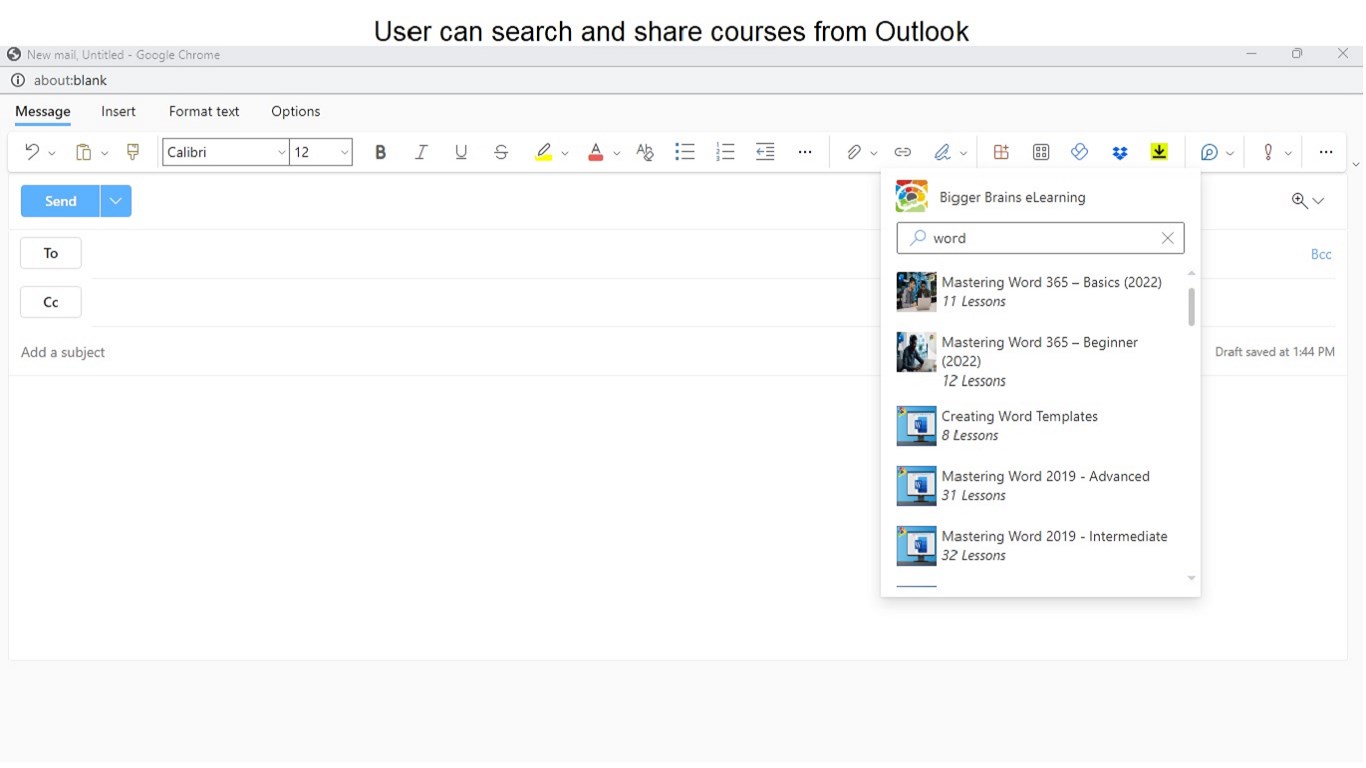
Task: Click the chat bubble toolbar icon
Action: [1209, 152]
